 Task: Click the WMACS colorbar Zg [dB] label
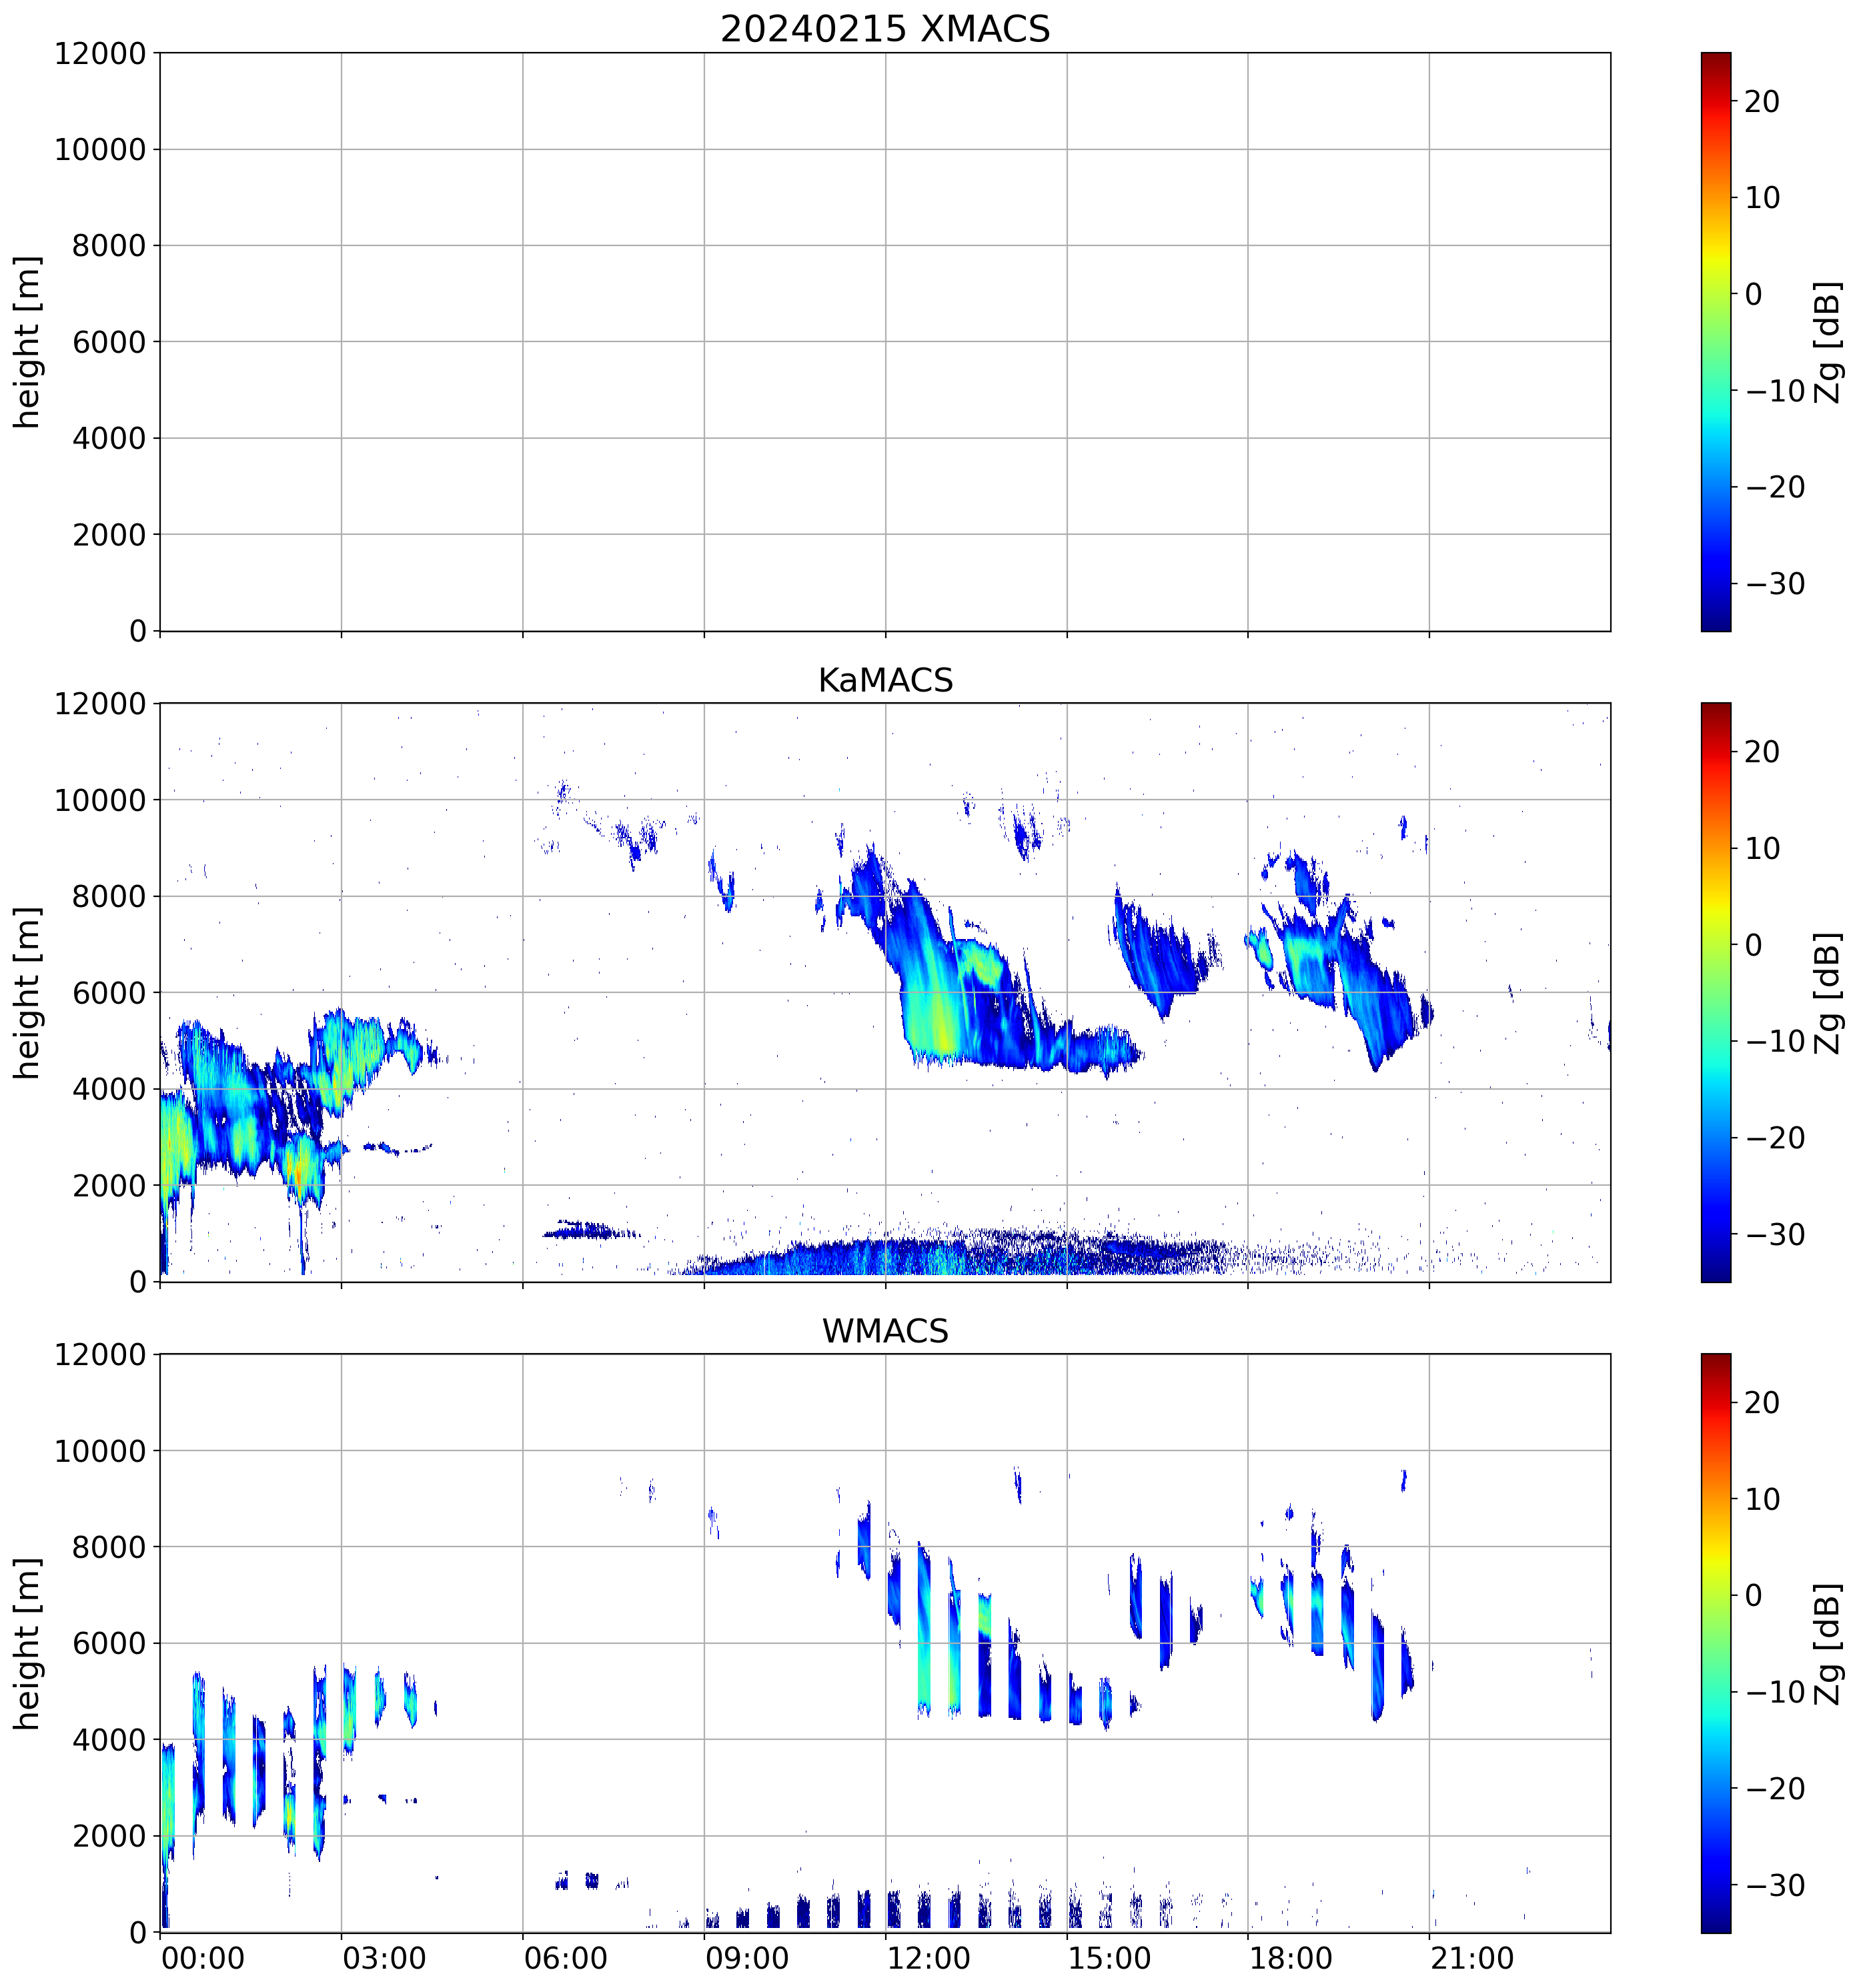tap(1827, 1644)
